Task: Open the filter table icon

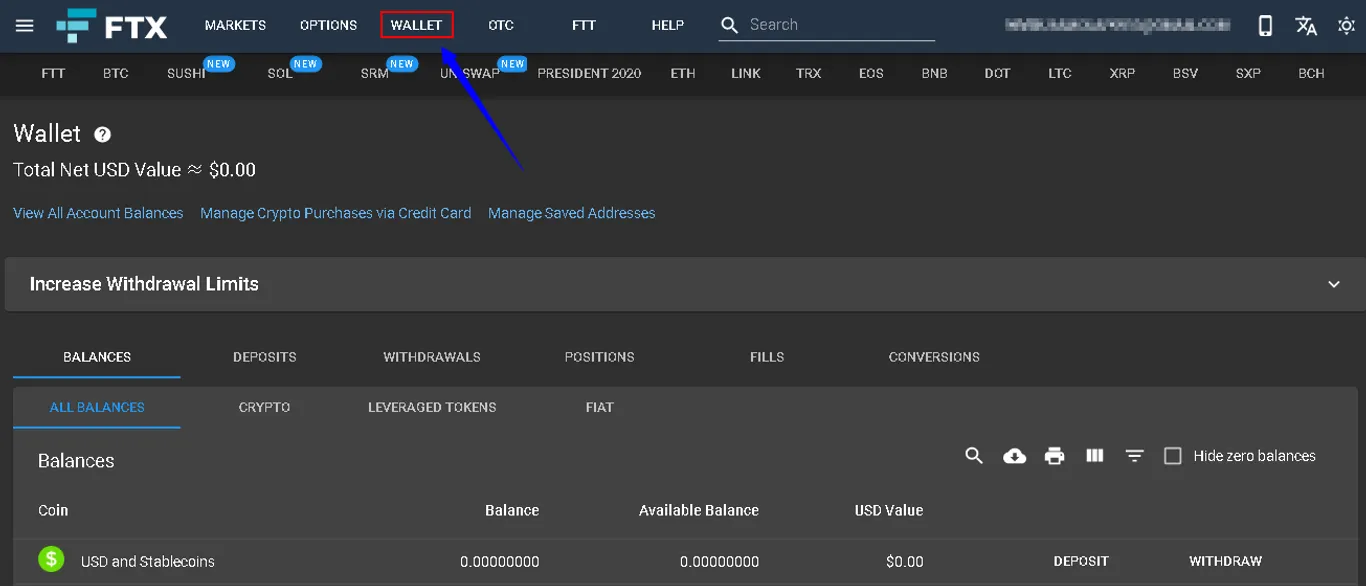Action: 1134,456
